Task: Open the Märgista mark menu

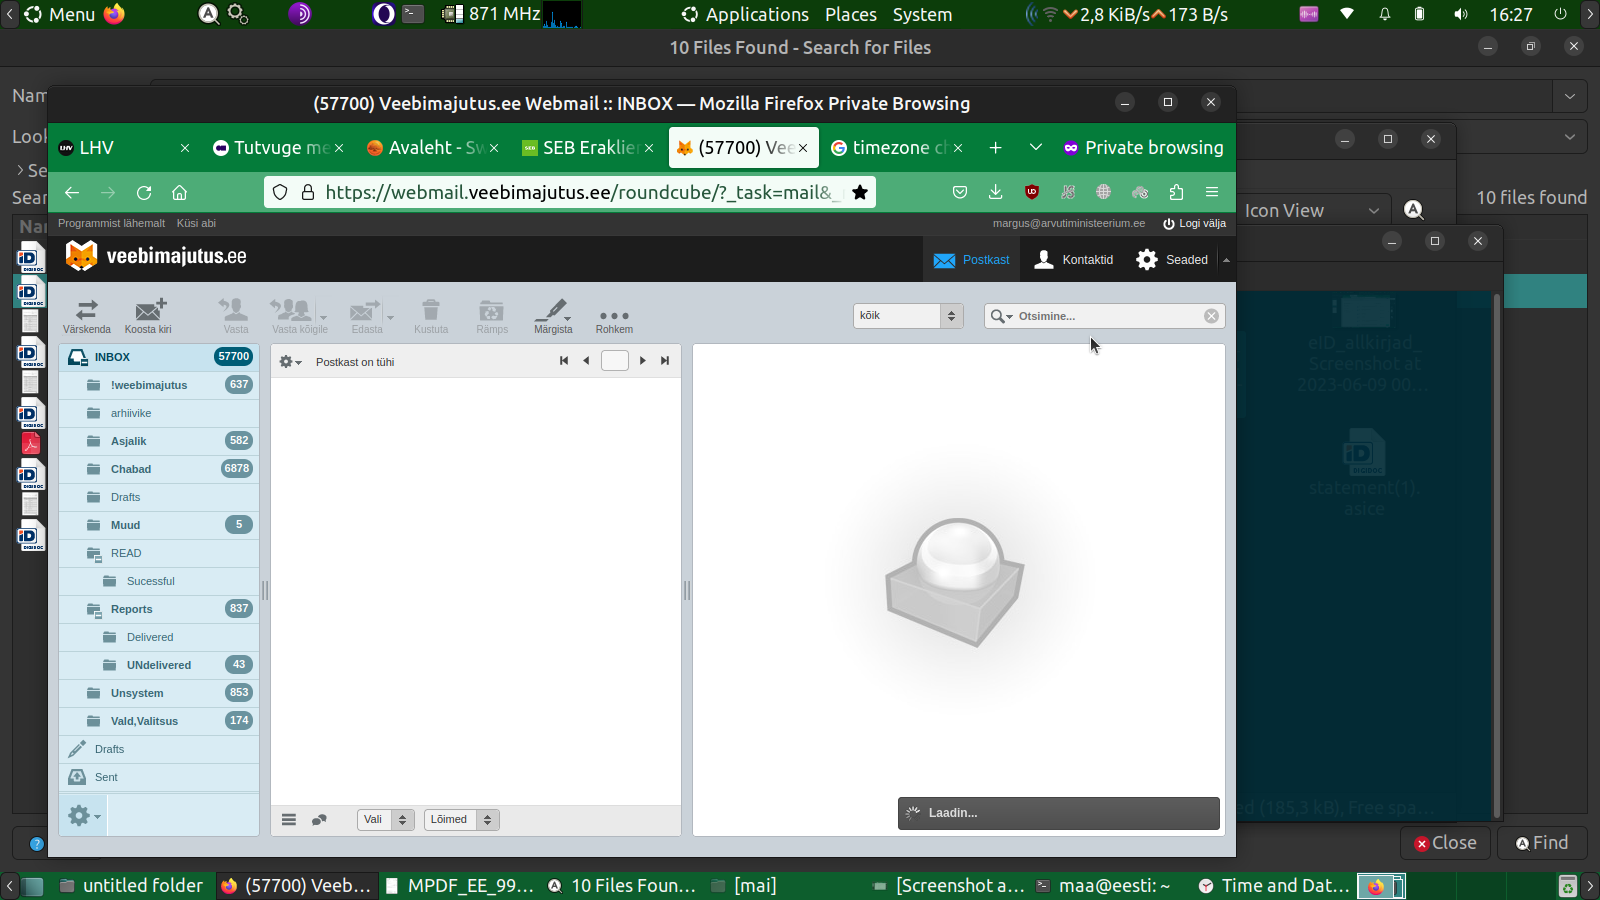Action: coord(553,316)
